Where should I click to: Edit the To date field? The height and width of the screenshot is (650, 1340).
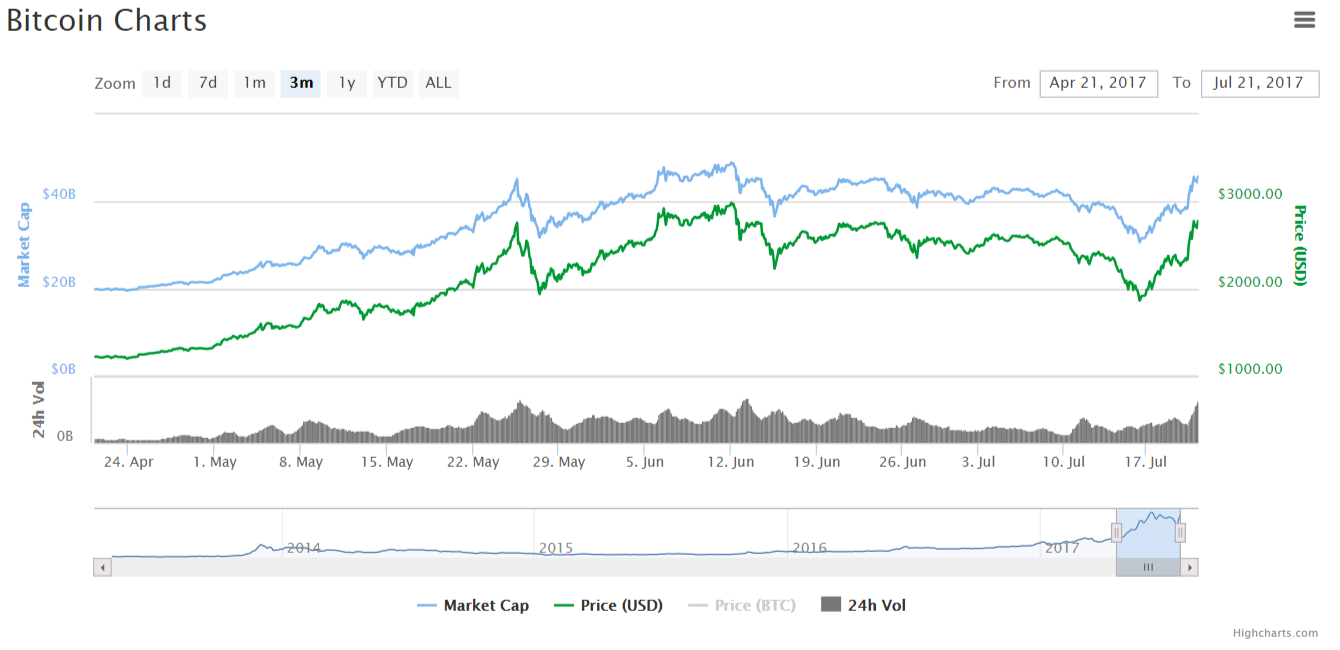pos(1259,83)
